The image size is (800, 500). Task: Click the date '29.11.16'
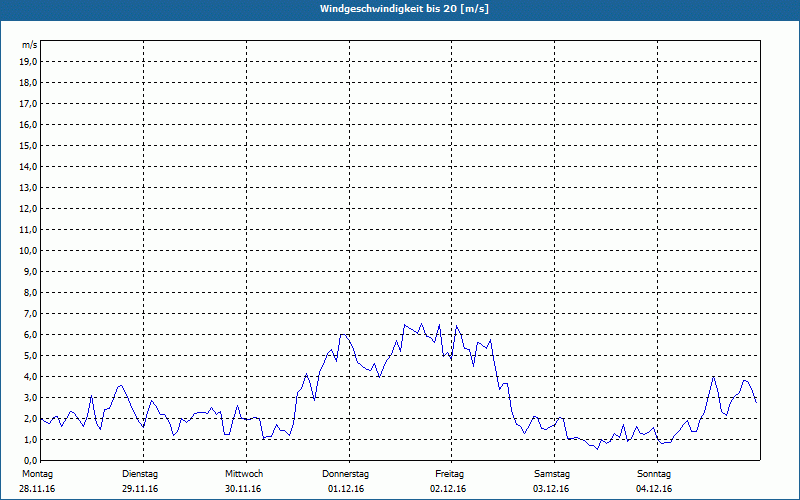[x=140, y=489]
